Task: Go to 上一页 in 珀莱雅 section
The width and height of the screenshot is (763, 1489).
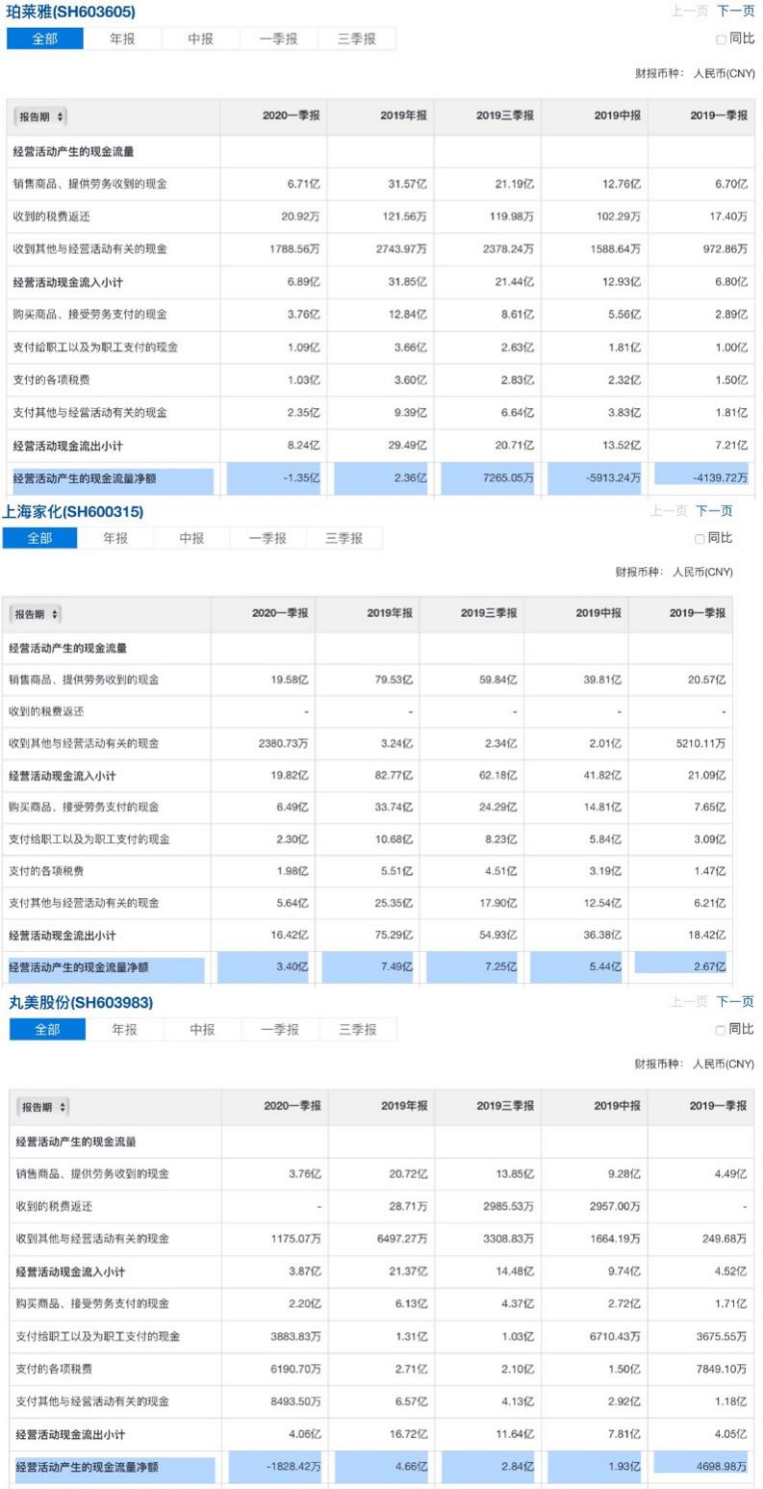Action: [x=690, y=11]
